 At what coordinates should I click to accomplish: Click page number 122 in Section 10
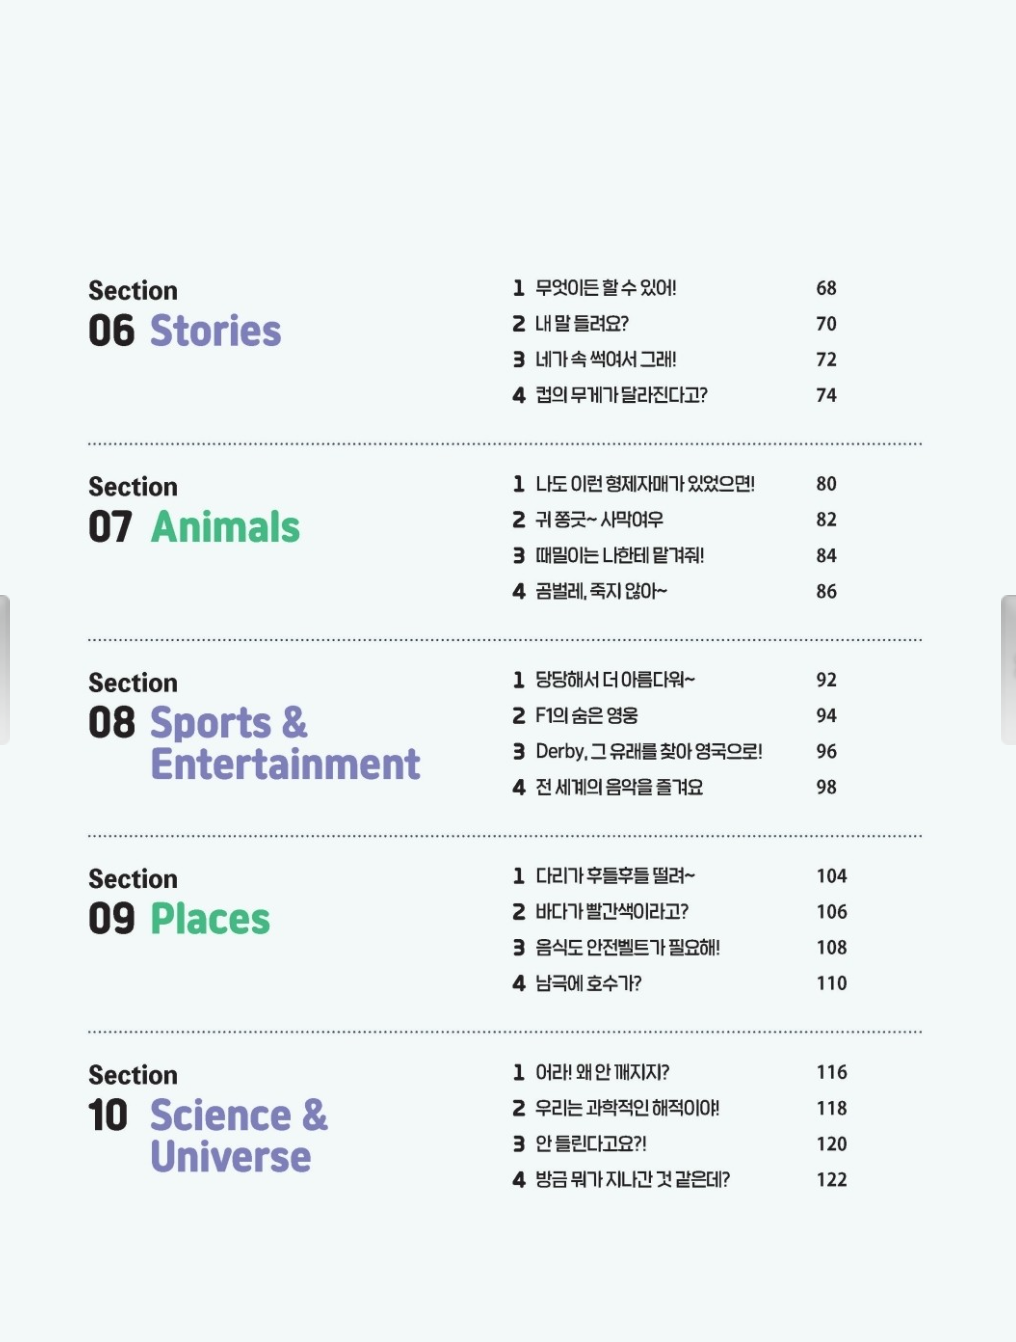(831, 1180)
